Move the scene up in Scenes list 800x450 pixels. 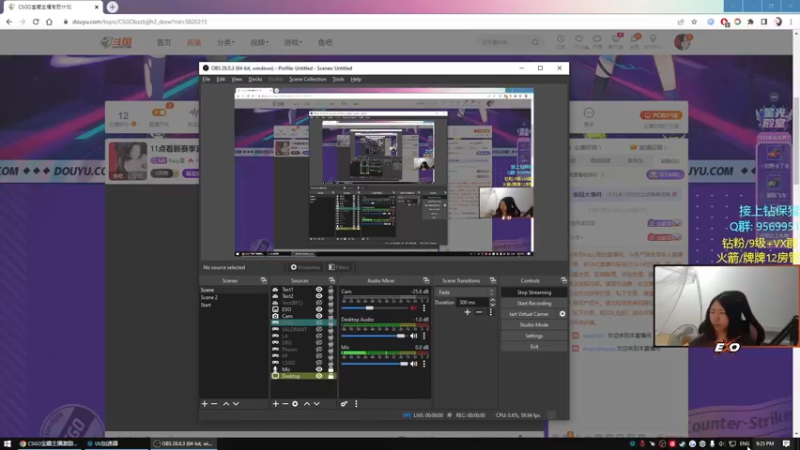pos(226,404)
